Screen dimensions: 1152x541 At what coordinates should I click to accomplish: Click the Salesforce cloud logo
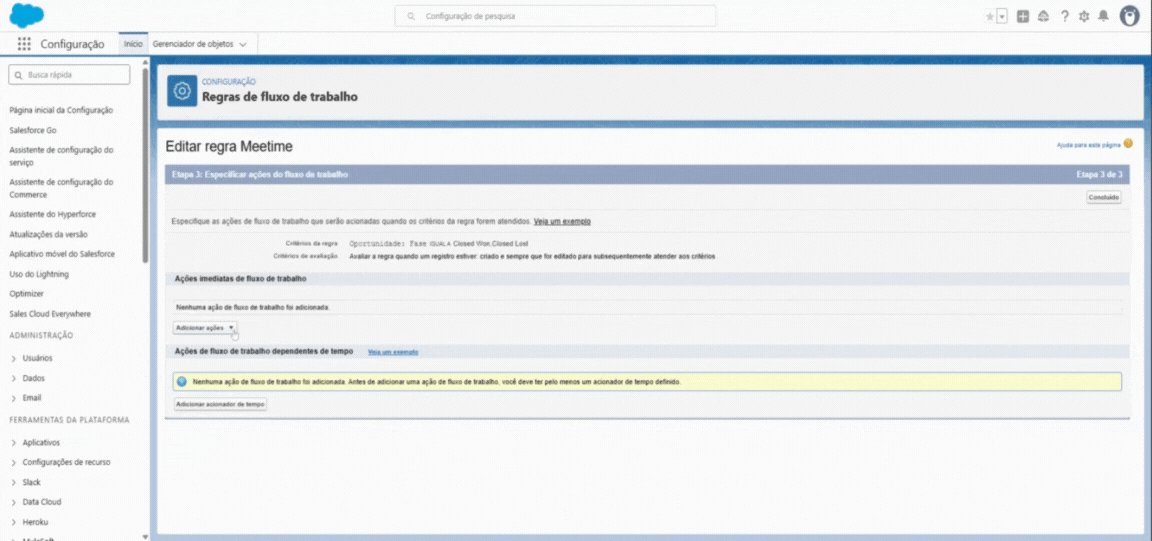(26, 15)
